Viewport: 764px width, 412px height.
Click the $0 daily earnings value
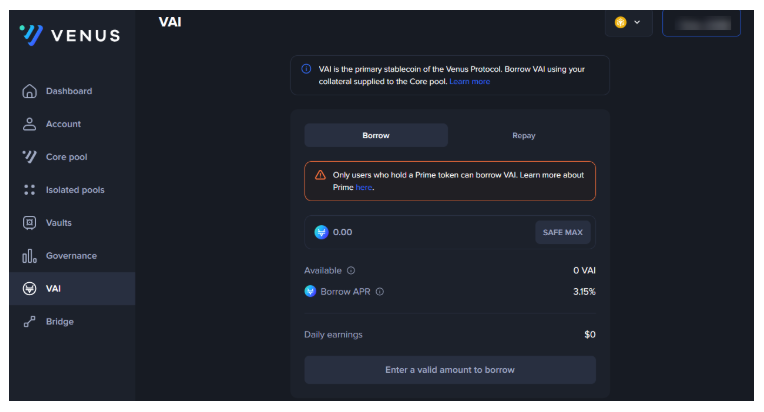(x=590, y=335)
